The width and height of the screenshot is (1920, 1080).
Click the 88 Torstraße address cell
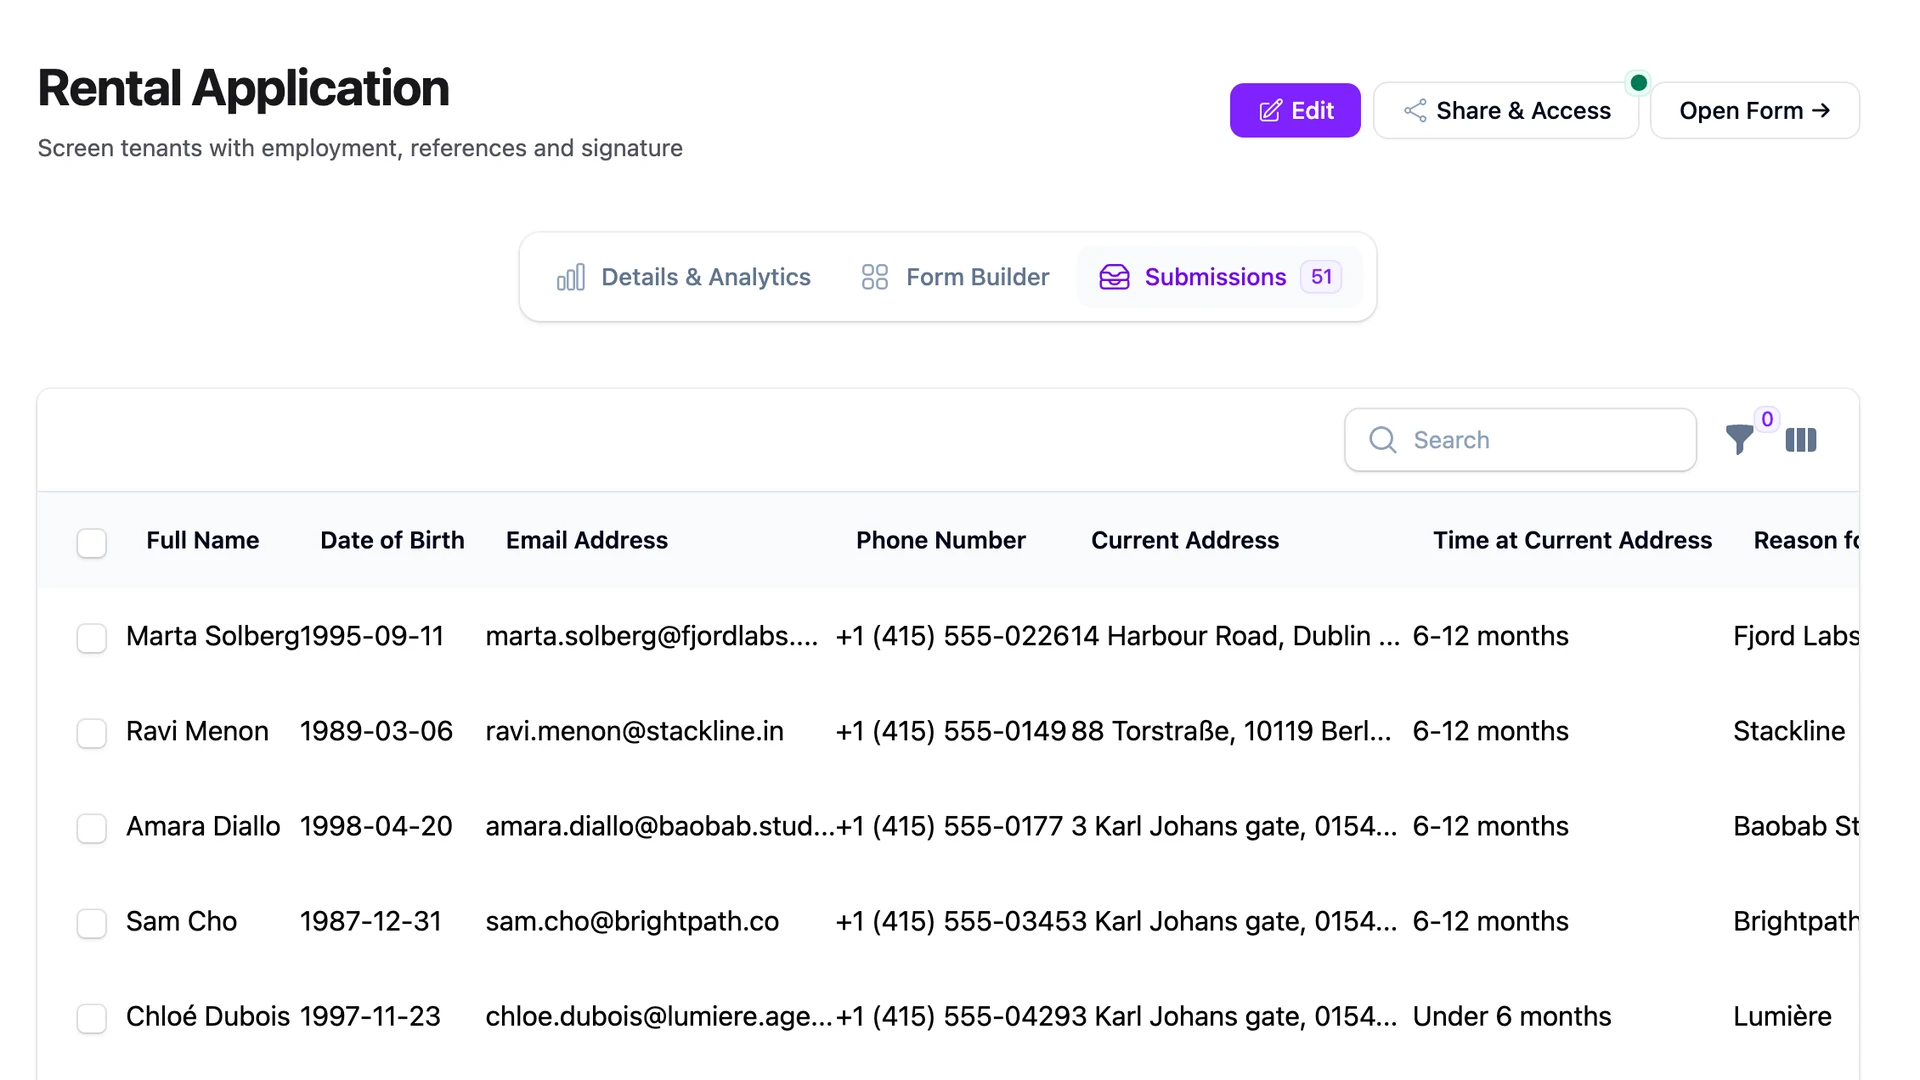click(1231, 731)
